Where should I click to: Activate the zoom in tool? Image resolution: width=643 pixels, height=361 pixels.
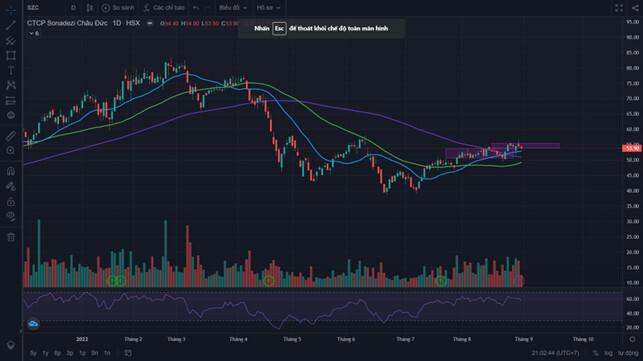pyautogui.click(x=11, y=151)
